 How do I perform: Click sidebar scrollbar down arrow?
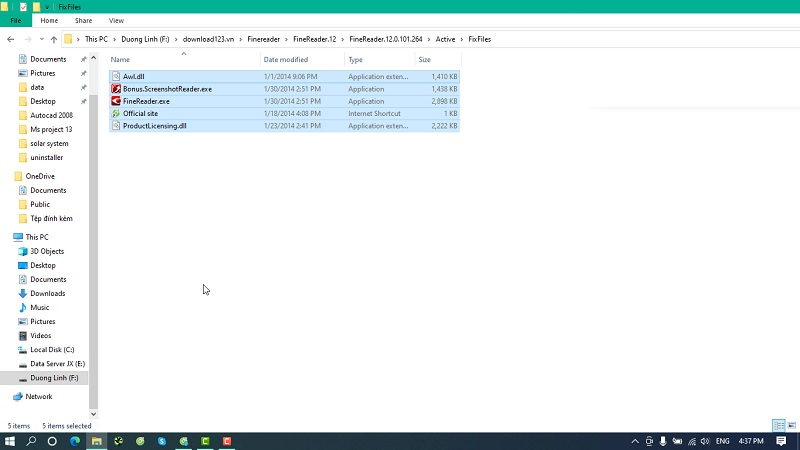(x=93, y=414)
